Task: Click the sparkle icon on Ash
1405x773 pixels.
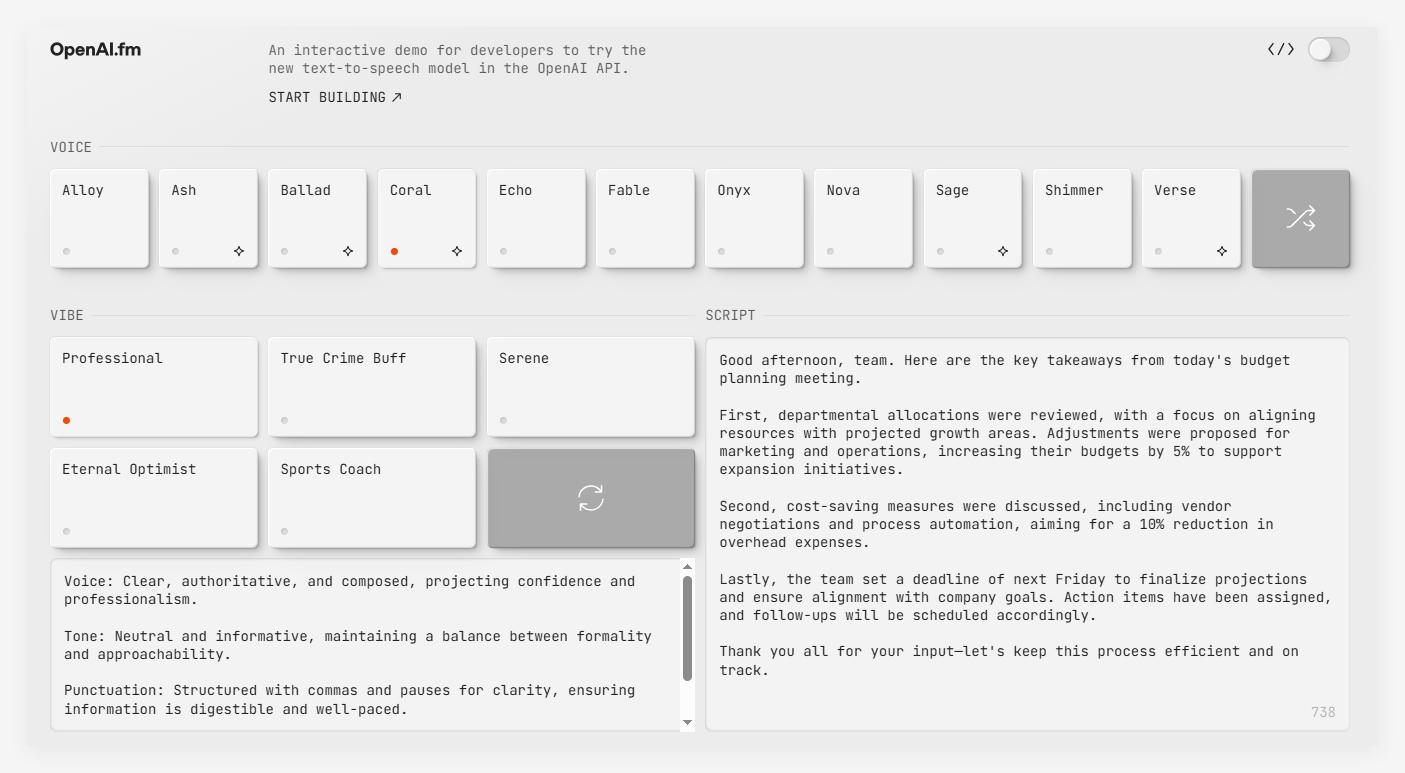Action: coord(239,251)
